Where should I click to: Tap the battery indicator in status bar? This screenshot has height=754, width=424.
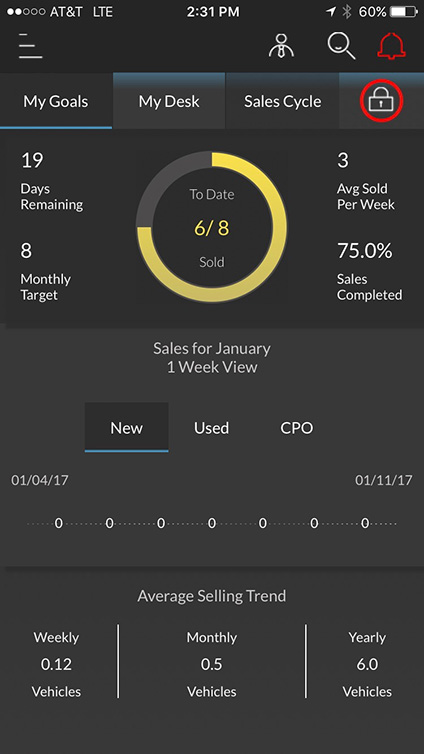click(403, 12)
